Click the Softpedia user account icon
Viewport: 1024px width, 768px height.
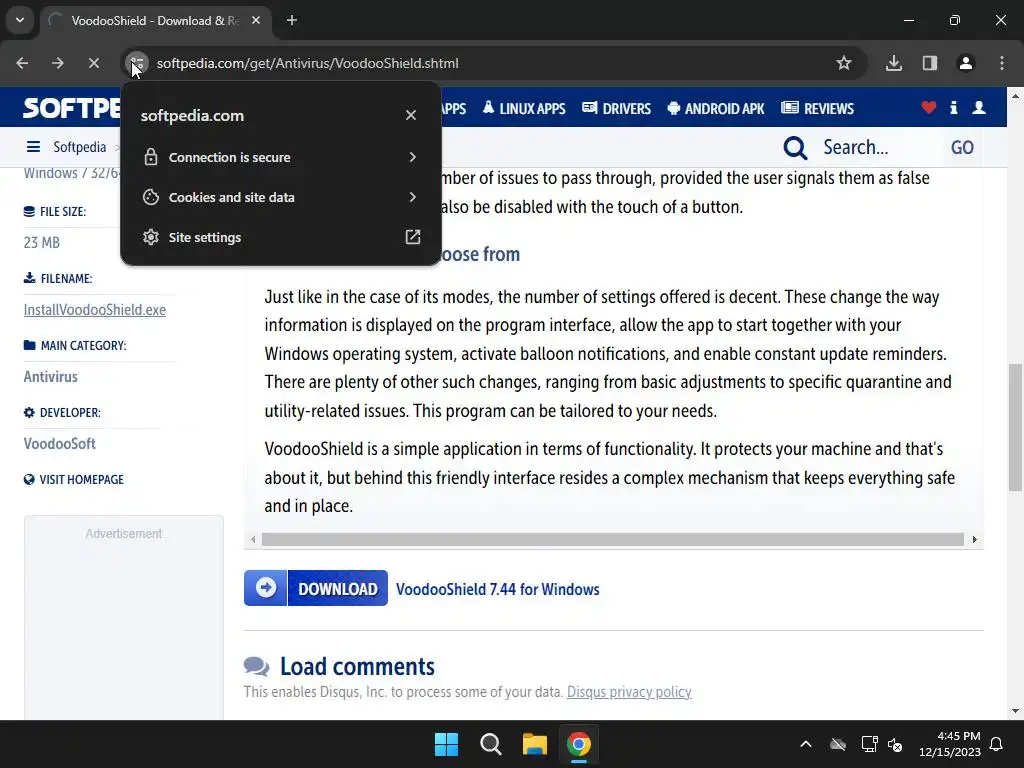coord(979,108)
